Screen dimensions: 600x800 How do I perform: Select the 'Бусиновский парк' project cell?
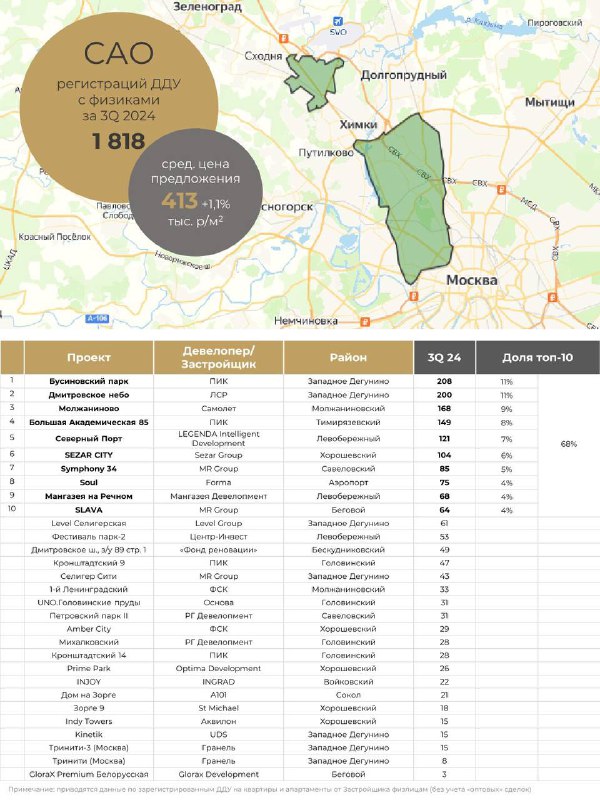point(89,381)
